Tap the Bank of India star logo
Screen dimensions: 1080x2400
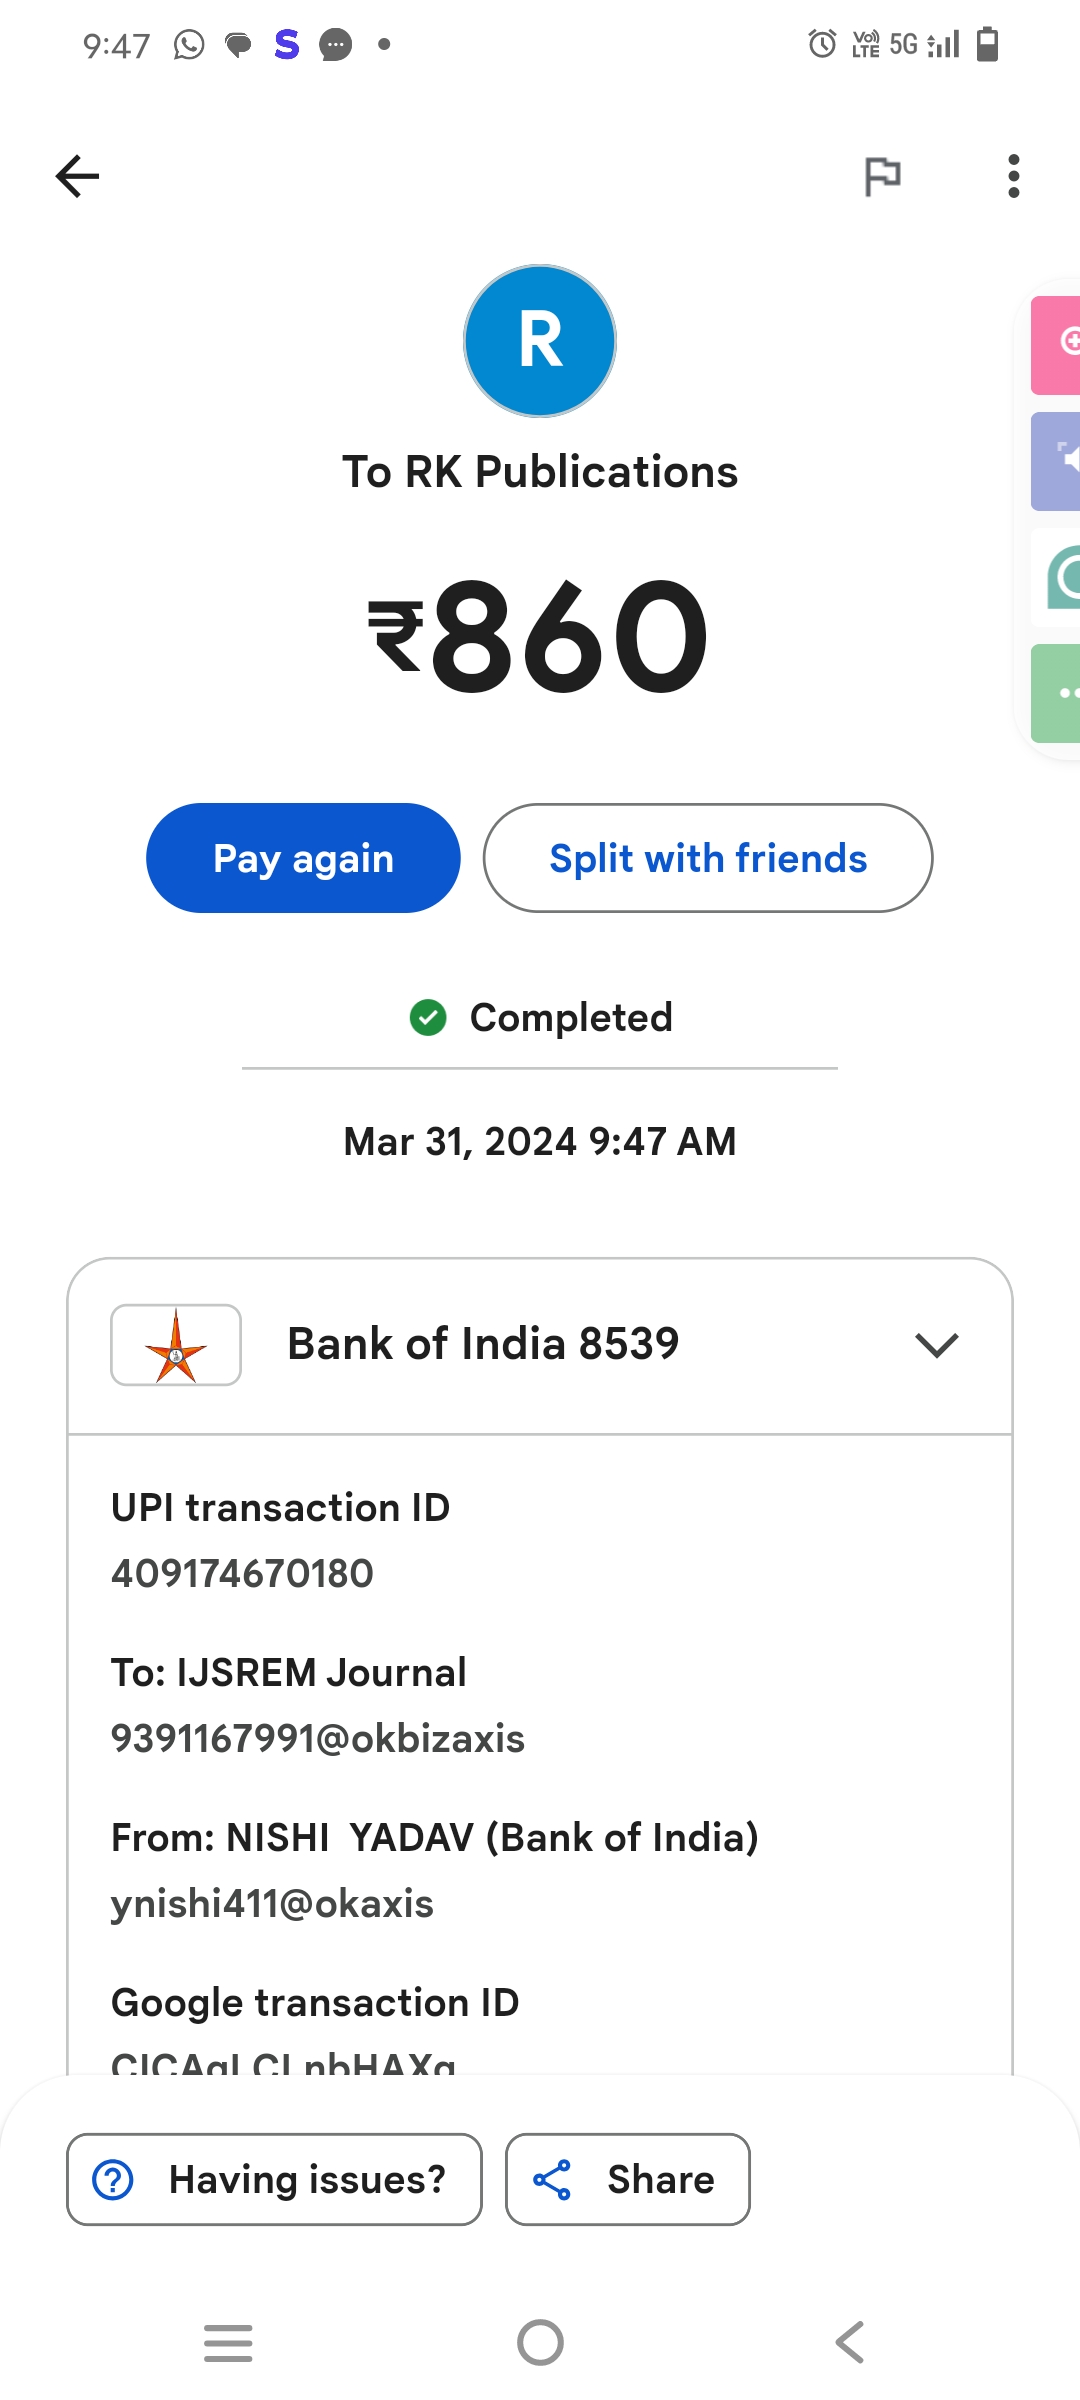(176, 1345)
